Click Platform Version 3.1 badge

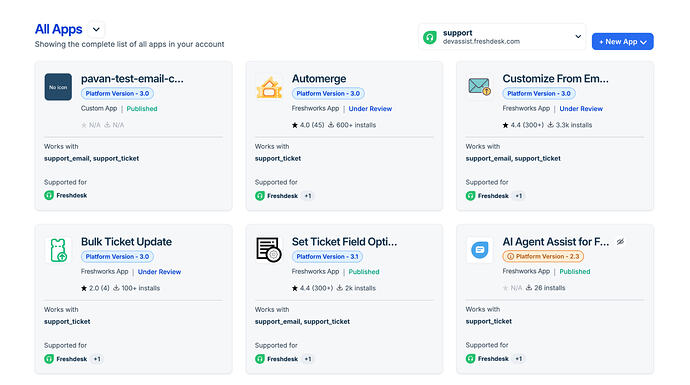click(x=327, y=257)
